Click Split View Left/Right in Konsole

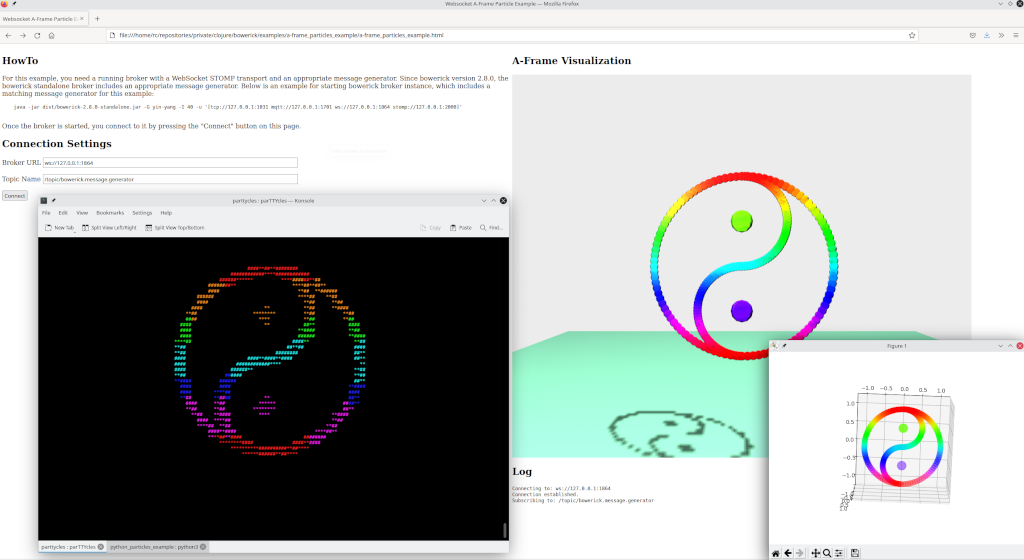[x=109, y=228]
